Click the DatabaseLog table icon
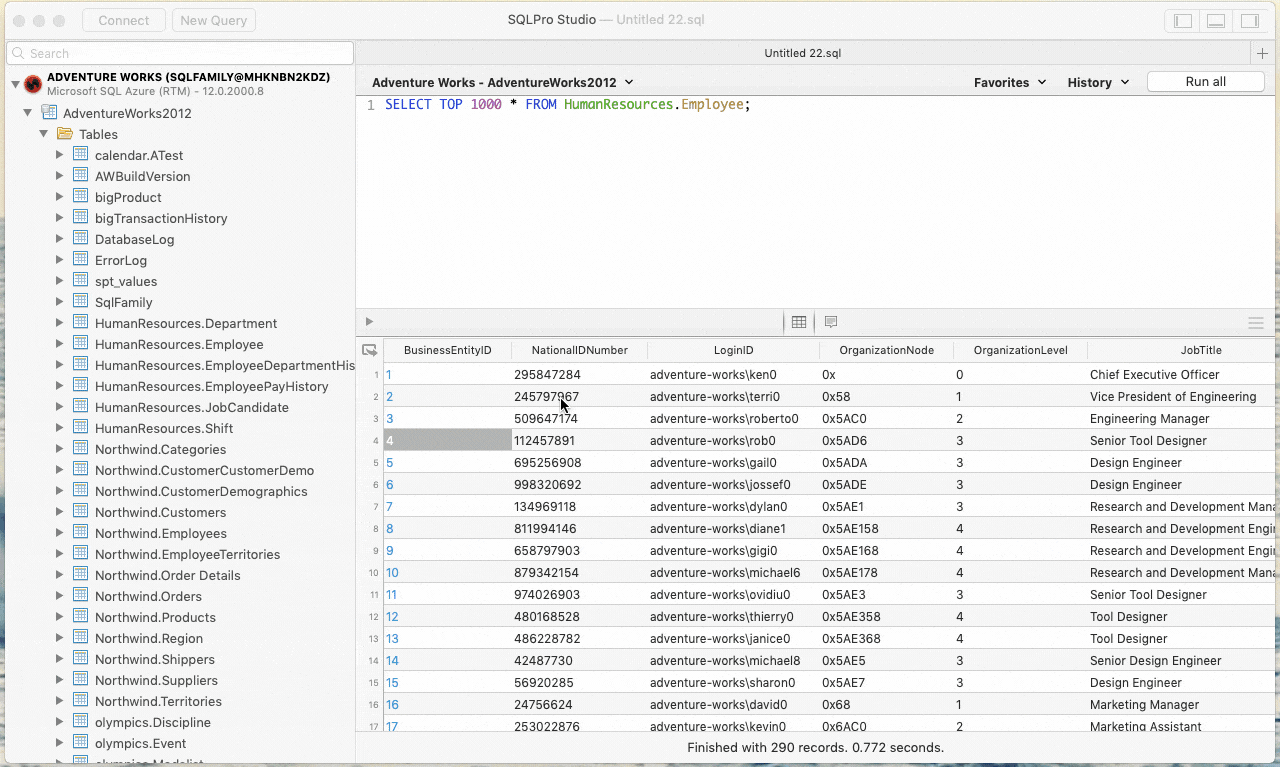Viewport: 1280px width, 767px height. [x=81, y=239]
